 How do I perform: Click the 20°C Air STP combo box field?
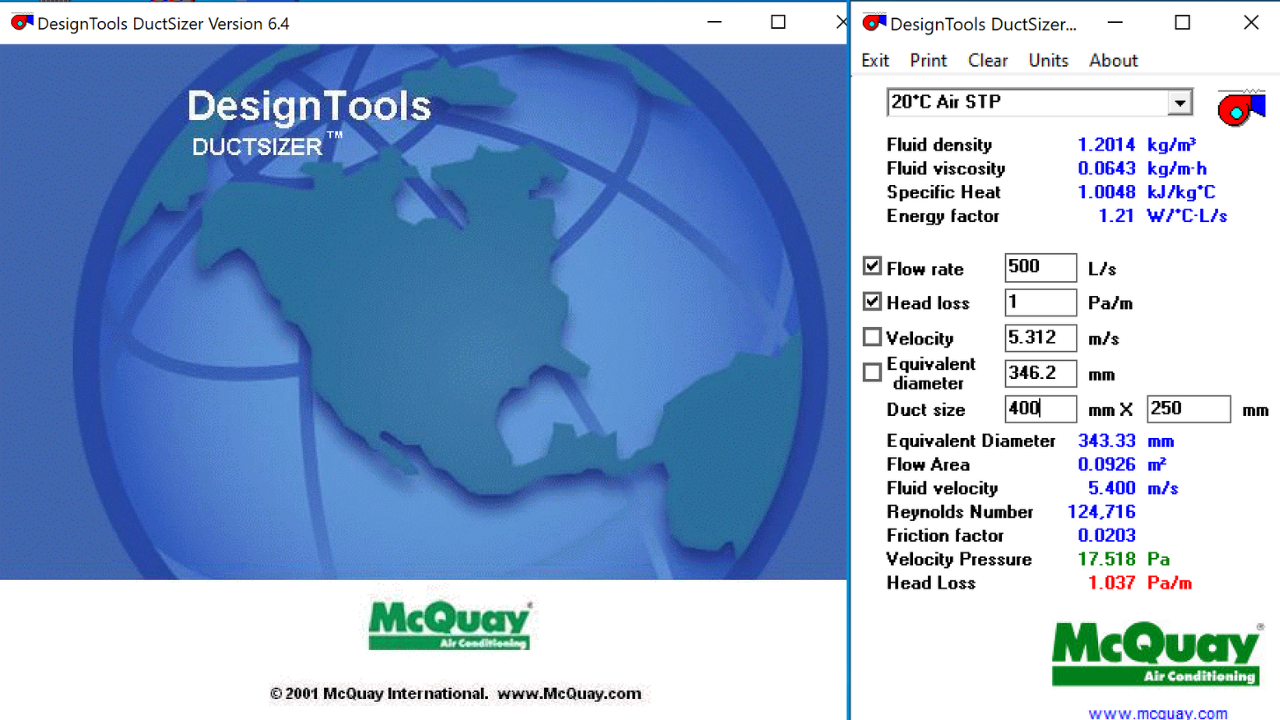1039,102
